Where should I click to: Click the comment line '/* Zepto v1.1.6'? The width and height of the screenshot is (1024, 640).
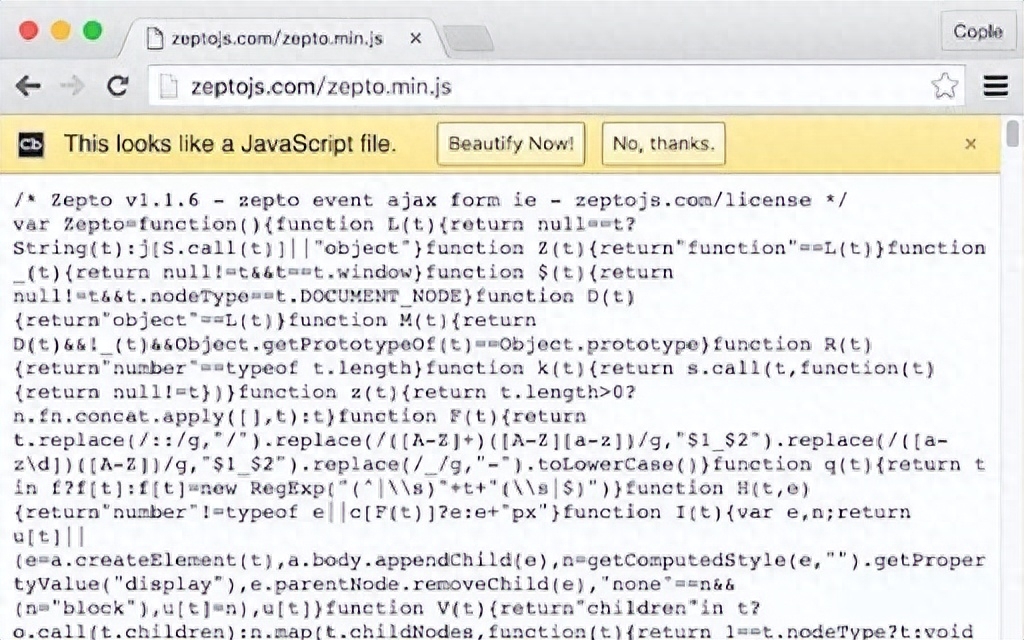point(106,200)
